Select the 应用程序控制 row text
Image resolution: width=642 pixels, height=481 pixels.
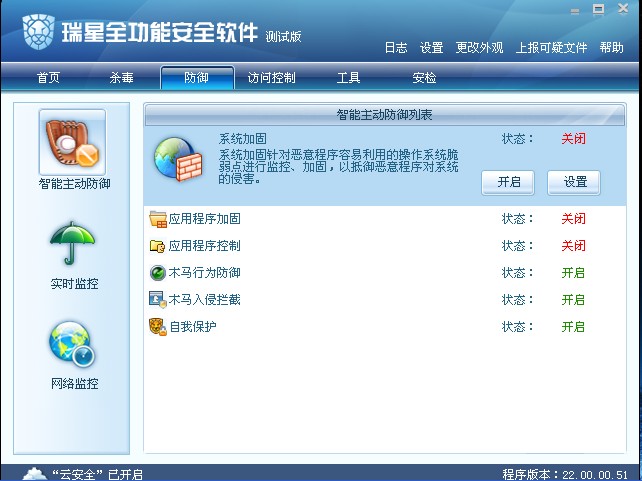tap(205, 246)
